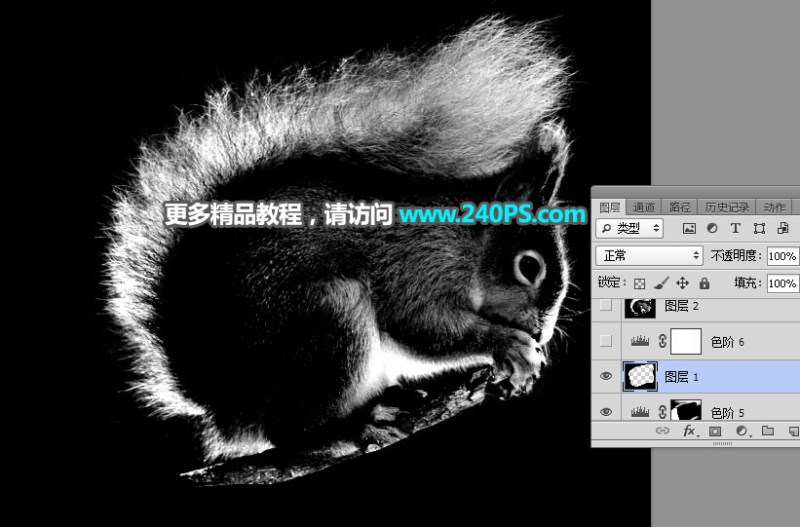Viewport: 800px width, 527px height.
Task: Add a layer style with fx button
Action: point(689,431)
